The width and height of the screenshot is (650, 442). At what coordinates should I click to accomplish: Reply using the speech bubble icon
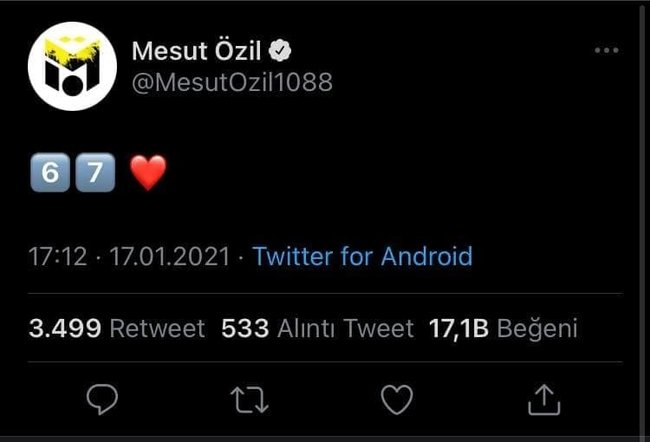coord(101,400)
